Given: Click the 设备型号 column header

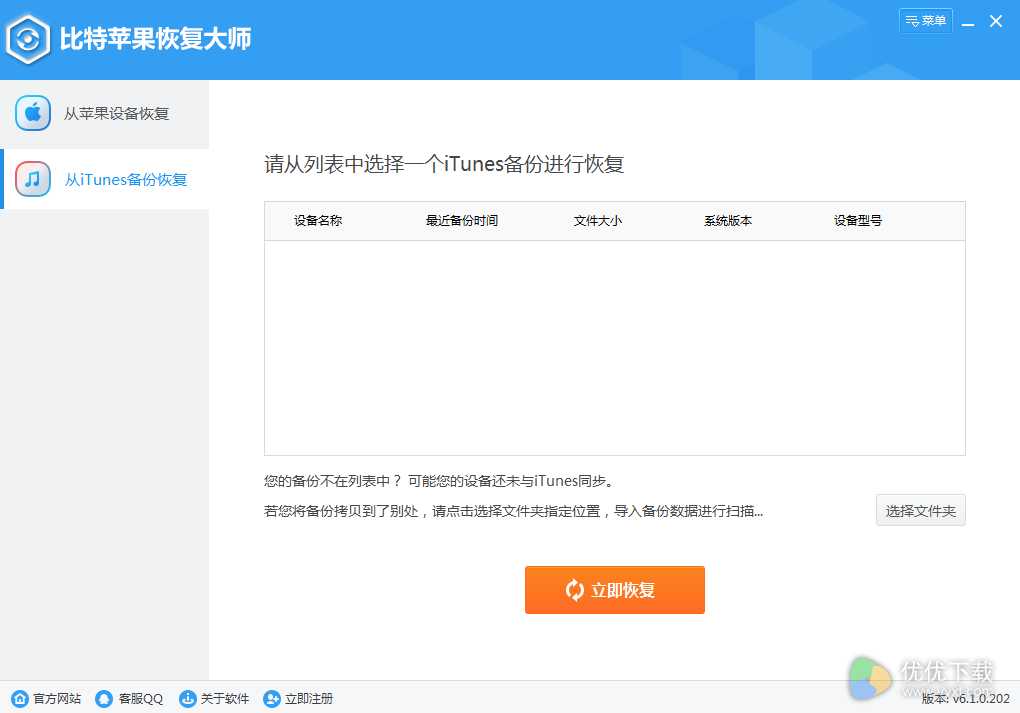Looking at the screenshot, I should point(857,221).
